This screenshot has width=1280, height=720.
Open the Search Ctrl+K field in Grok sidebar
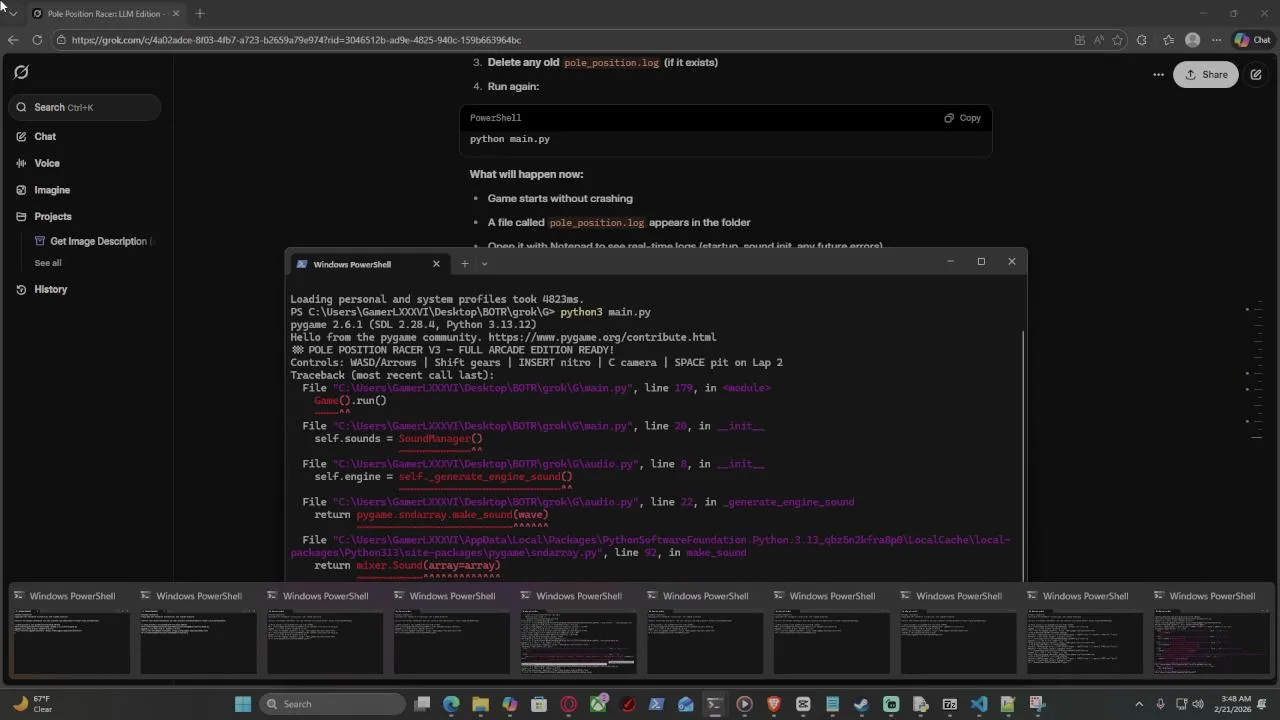click(85, 107)
